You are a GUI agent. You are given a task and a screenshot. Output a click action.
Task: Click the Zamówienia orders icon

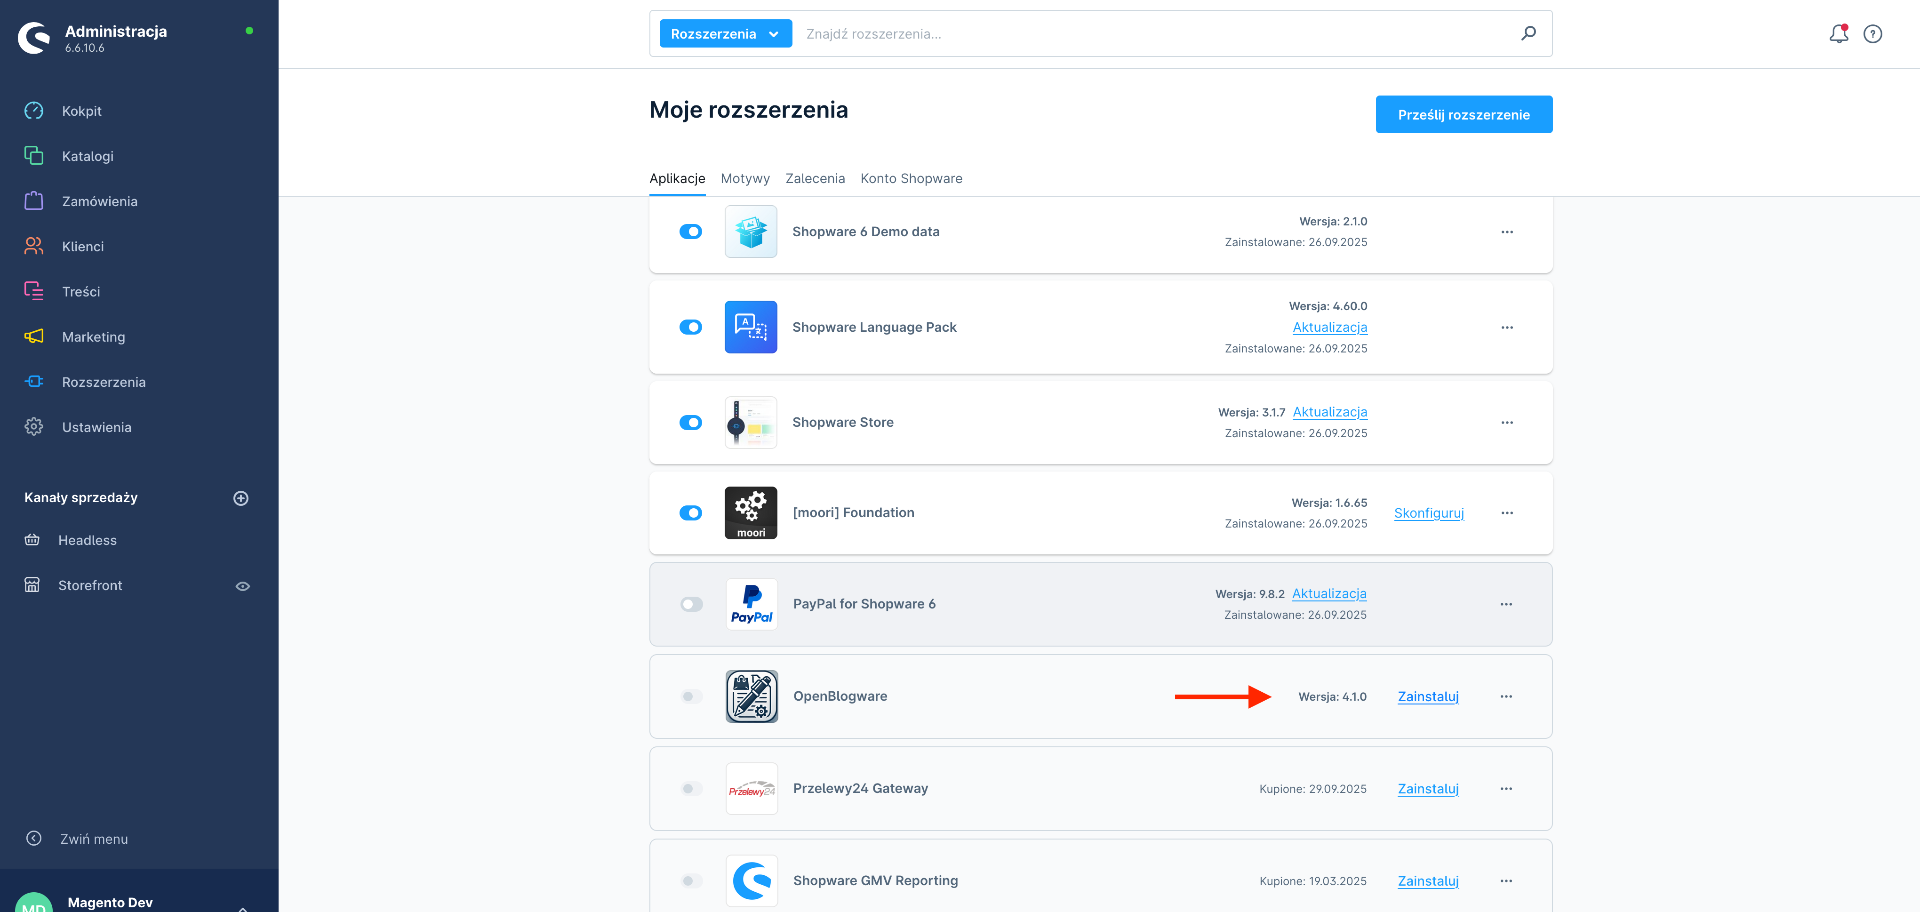(34, 201)
